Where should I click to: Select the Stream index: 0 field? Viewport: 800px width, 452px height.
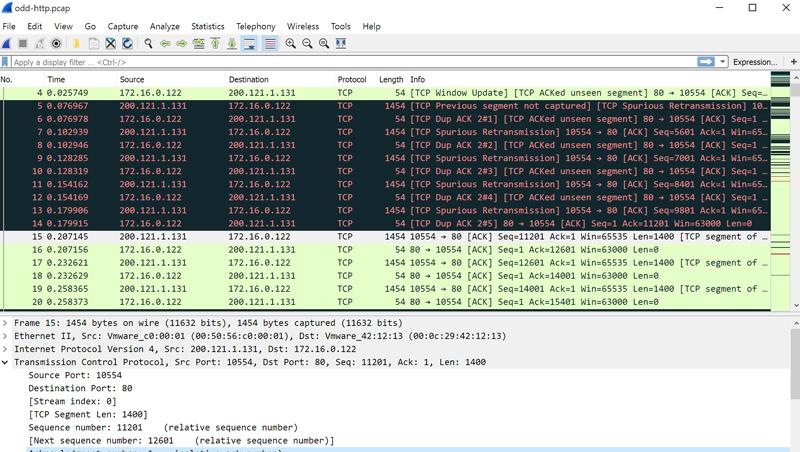click(72, 401)
